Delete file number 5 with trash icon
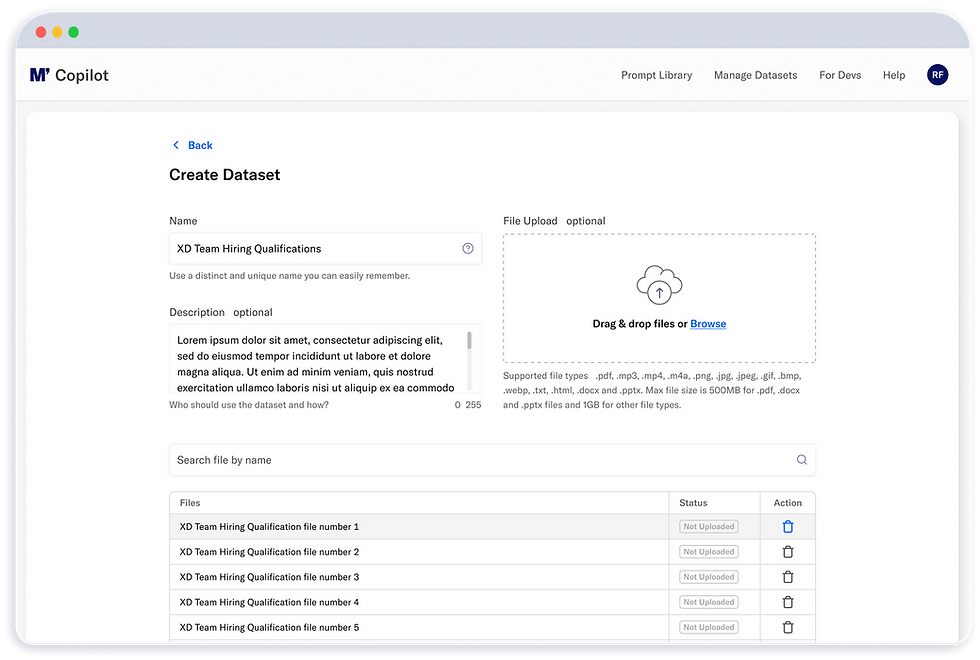The image size is (980, 660). pos(788,627)
